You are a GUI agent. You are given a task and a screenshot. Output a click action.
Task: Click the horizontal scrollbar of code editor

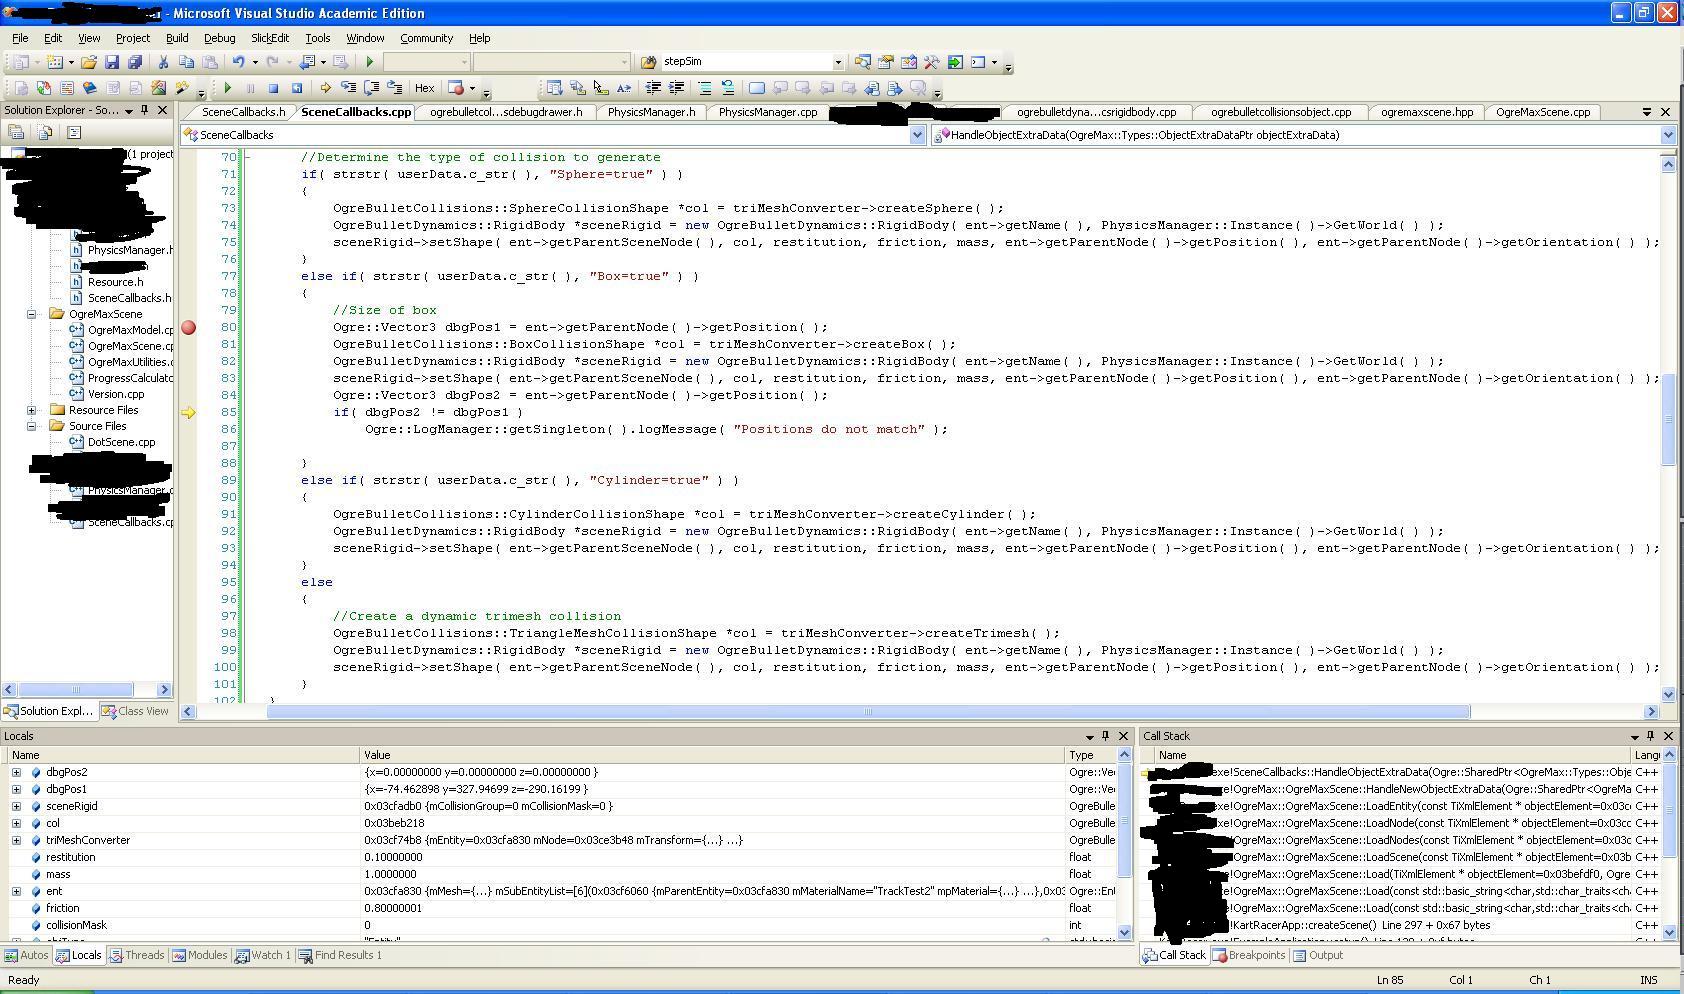pos(868,712)
